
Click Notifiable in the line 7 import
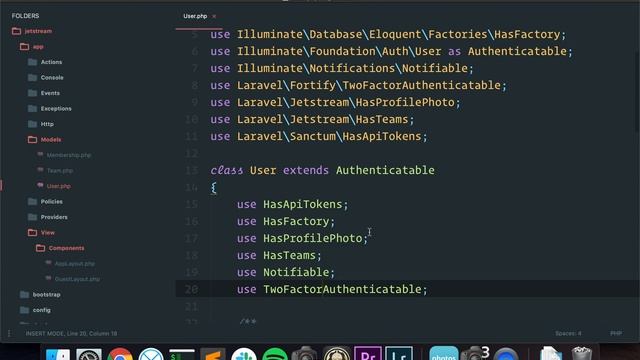coord(435,68)
